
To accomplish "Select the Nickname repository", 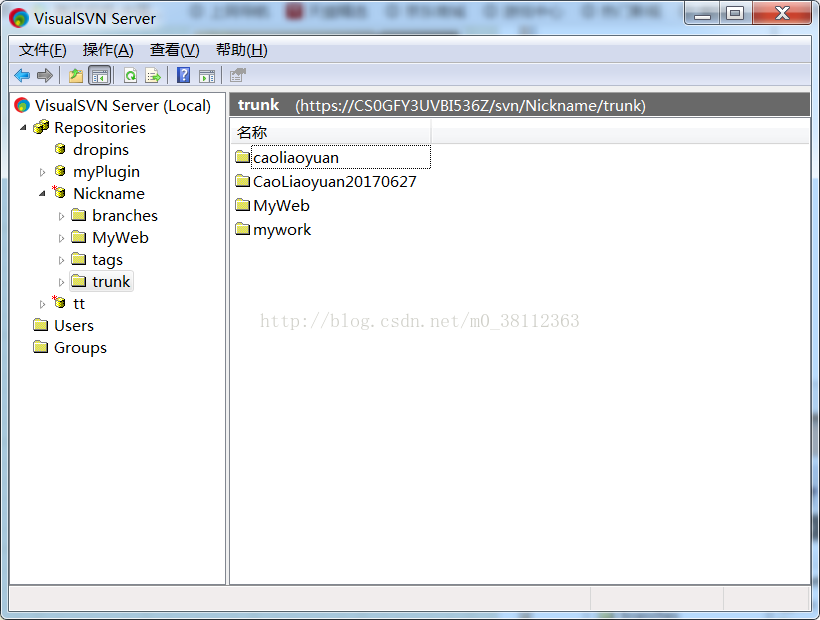I will (109, 193).
